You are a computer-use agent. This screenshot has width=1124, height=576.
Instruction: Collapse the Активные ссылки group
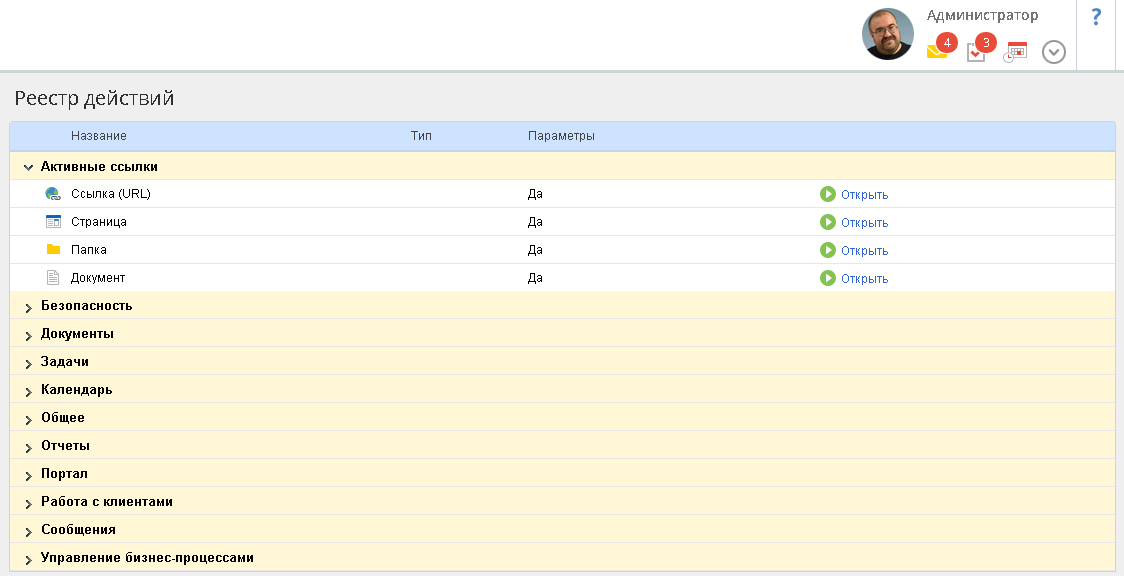[29, 168]
